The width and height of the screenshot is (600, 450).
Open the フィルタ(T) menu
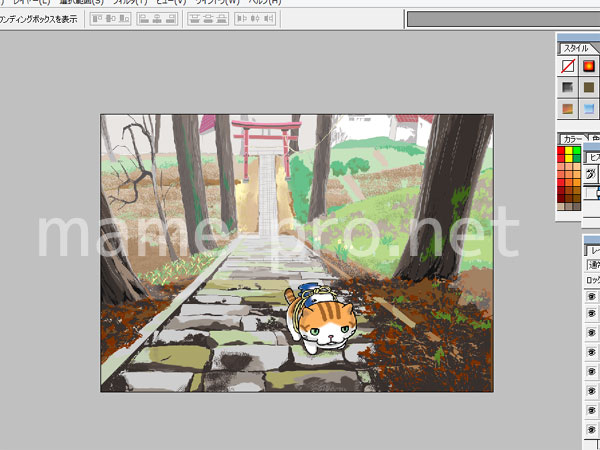pyautogui.click(x=130, y=2)
